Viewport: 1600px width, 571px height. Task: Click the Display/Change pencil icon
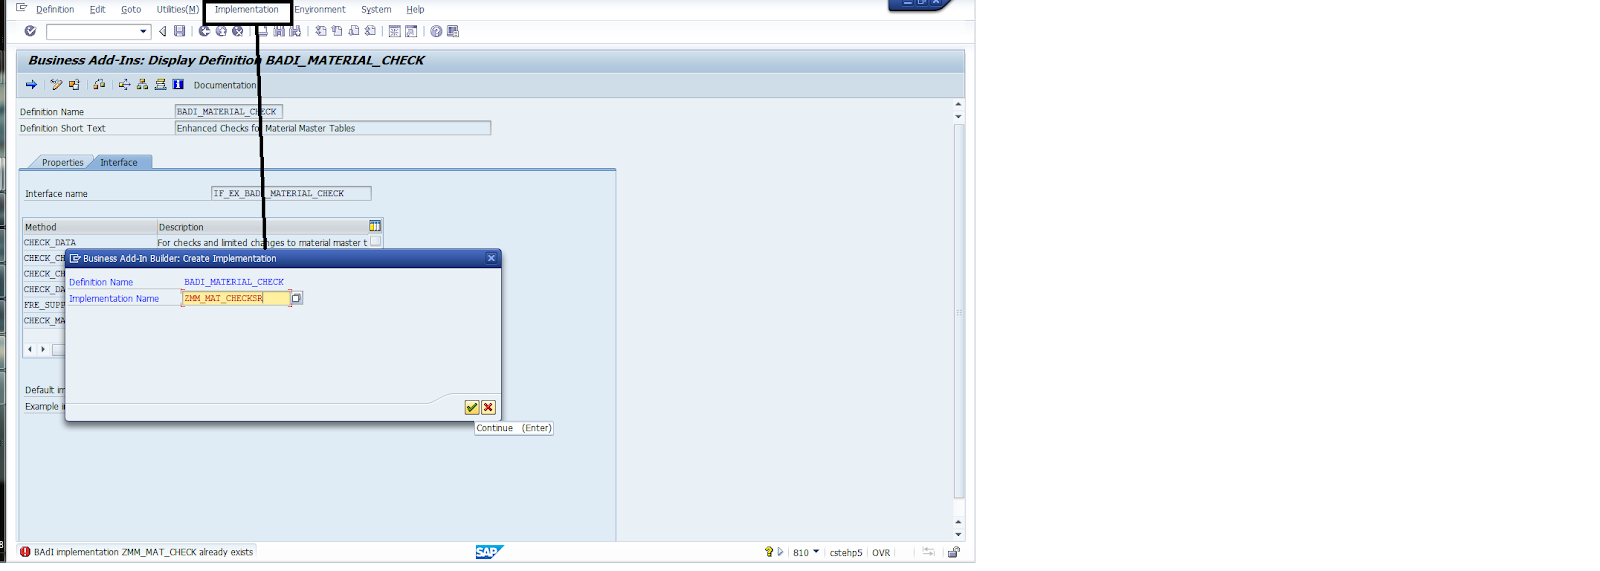coord(56,85)
